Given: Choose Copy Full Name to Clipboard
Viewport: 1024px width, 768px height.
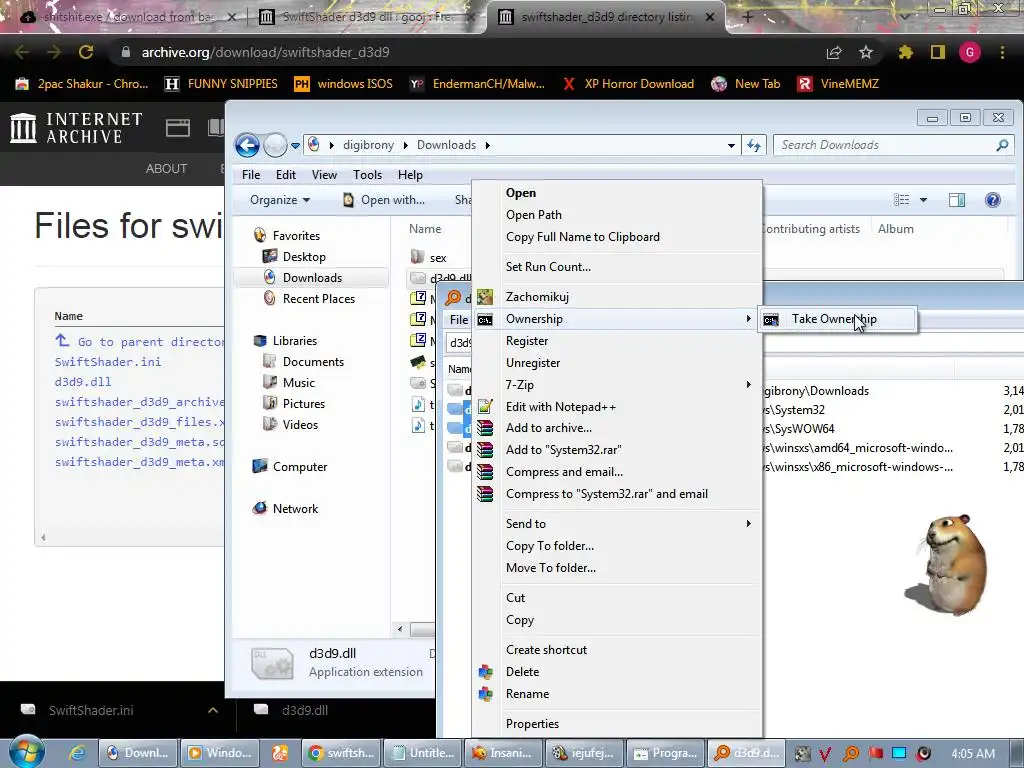Looking at the screenshot, I should (583, 237).
